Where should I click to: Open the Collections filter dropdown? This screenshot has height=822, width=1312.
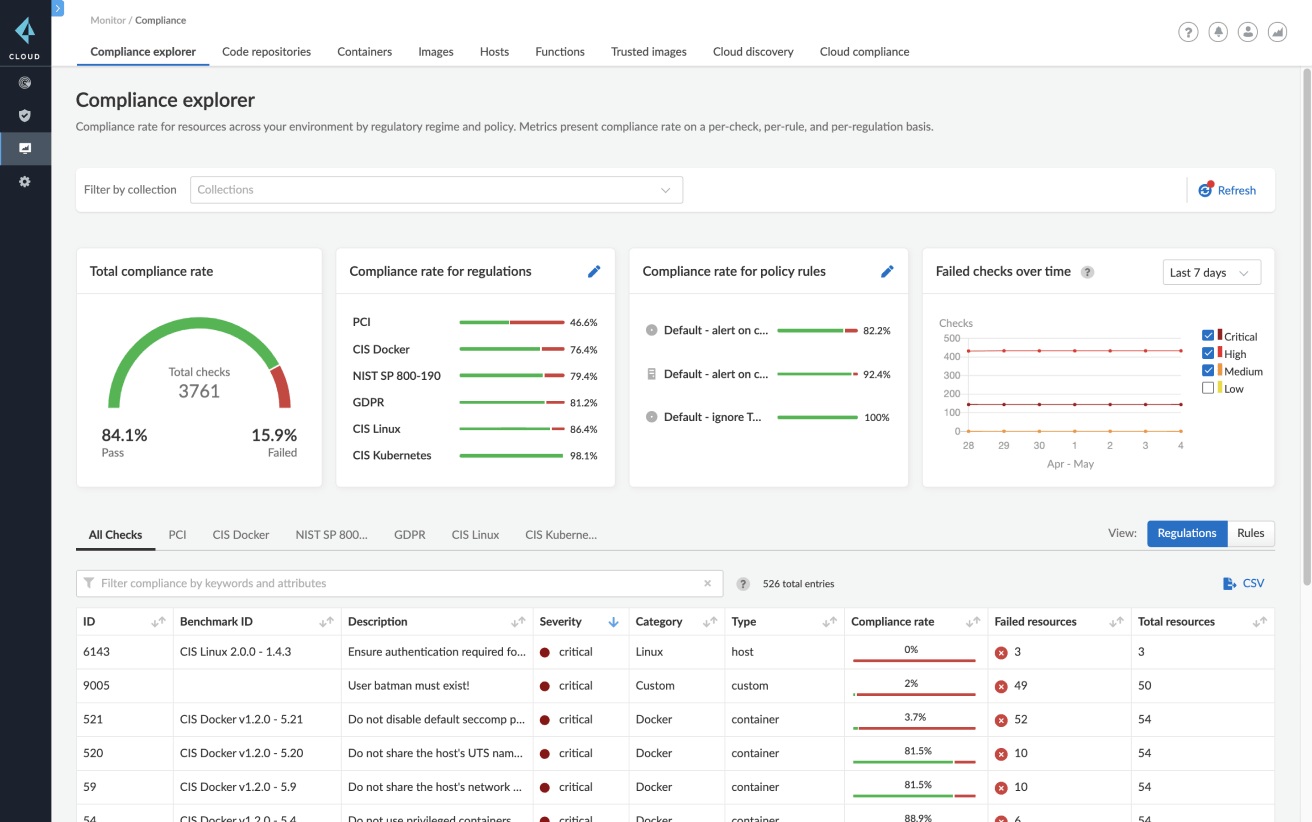[437, 189]
